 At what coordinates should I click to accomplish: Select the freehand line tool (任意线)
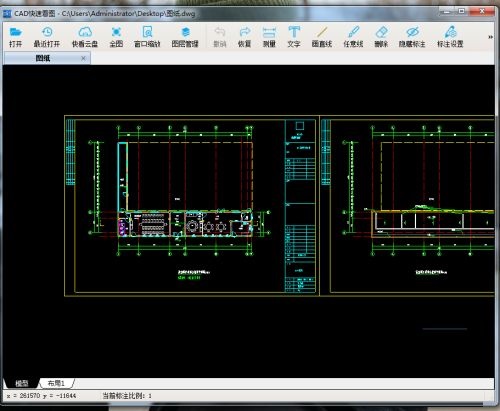point(353,37)
